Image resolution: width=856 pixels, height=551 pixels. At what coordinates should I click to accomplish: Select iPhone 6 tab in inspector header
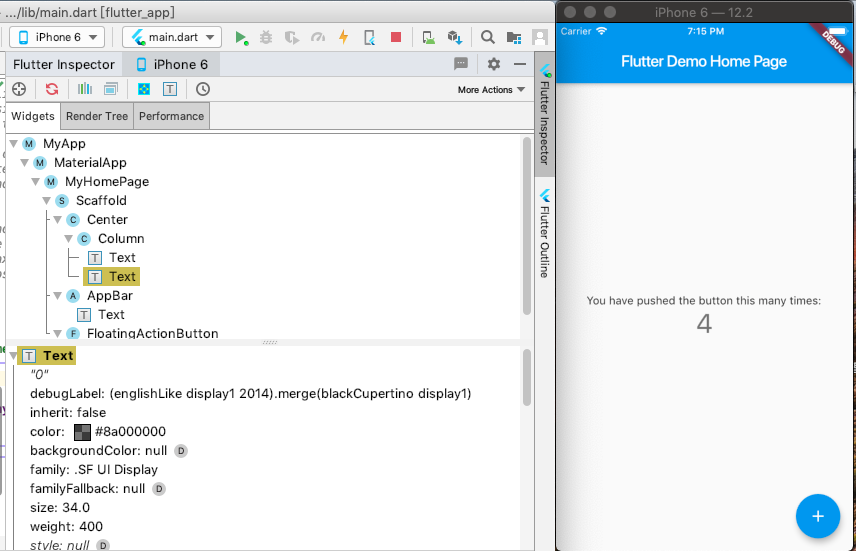(x=172, y=64)
